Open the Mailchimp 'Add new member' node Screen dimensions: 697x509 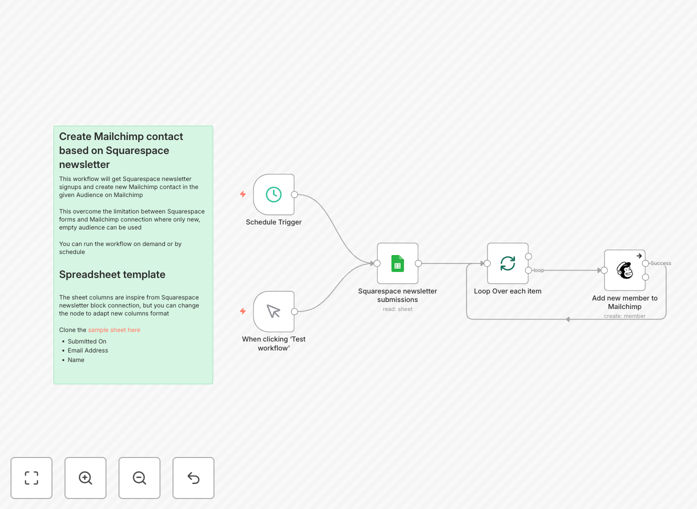[625, 270]
